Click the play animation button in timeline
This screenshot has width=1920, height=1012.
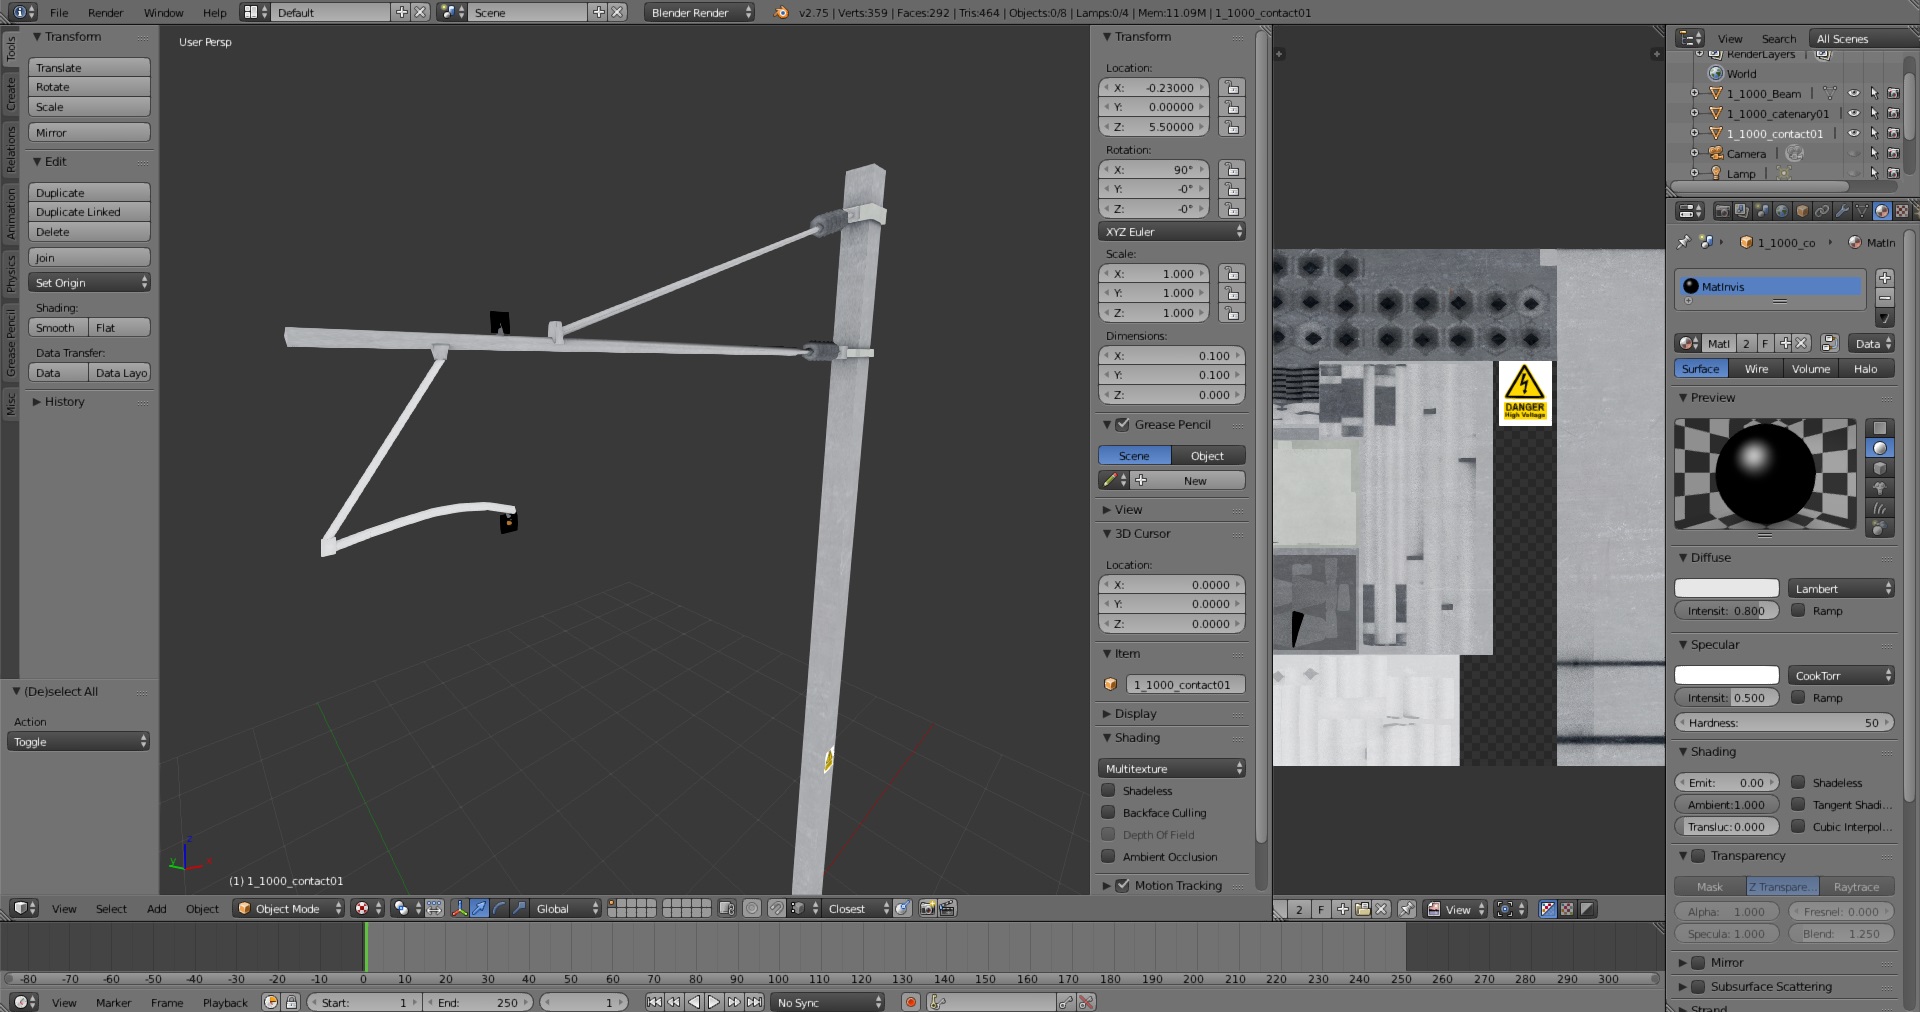point(714,1002)
